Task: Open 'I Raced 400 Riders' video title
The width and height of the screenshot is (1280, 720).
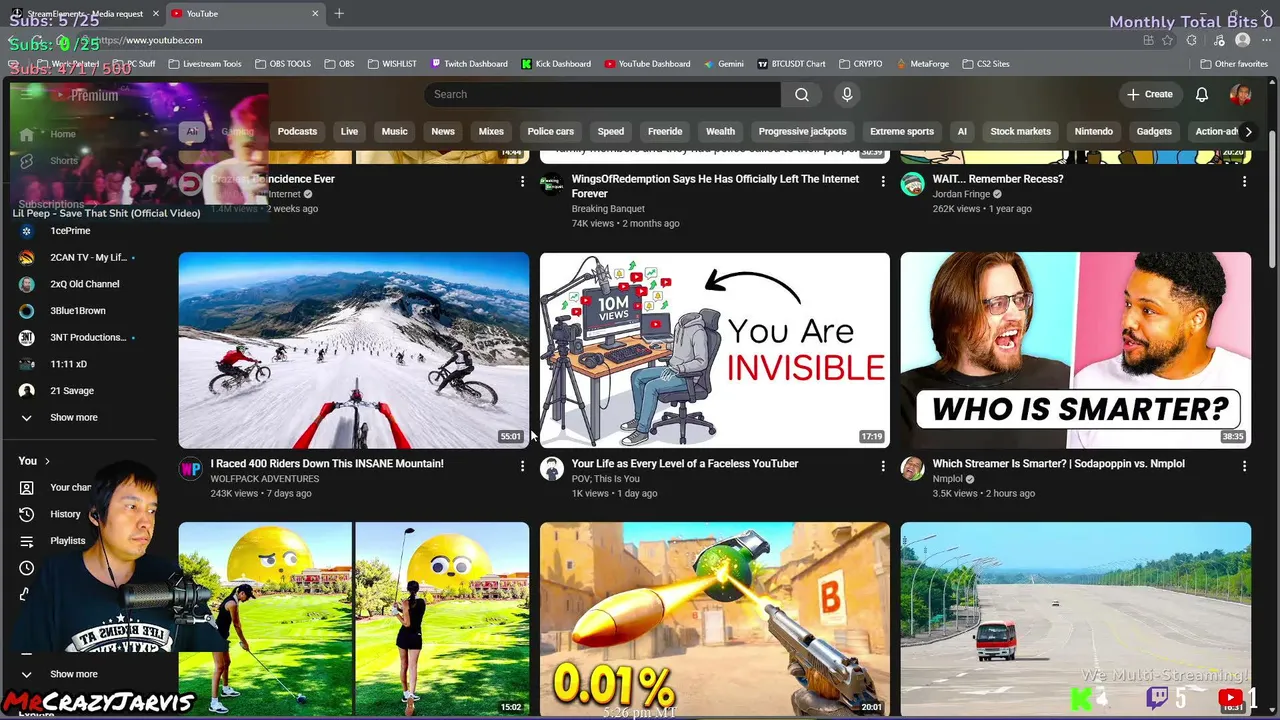Action: [x=327, y=464]
